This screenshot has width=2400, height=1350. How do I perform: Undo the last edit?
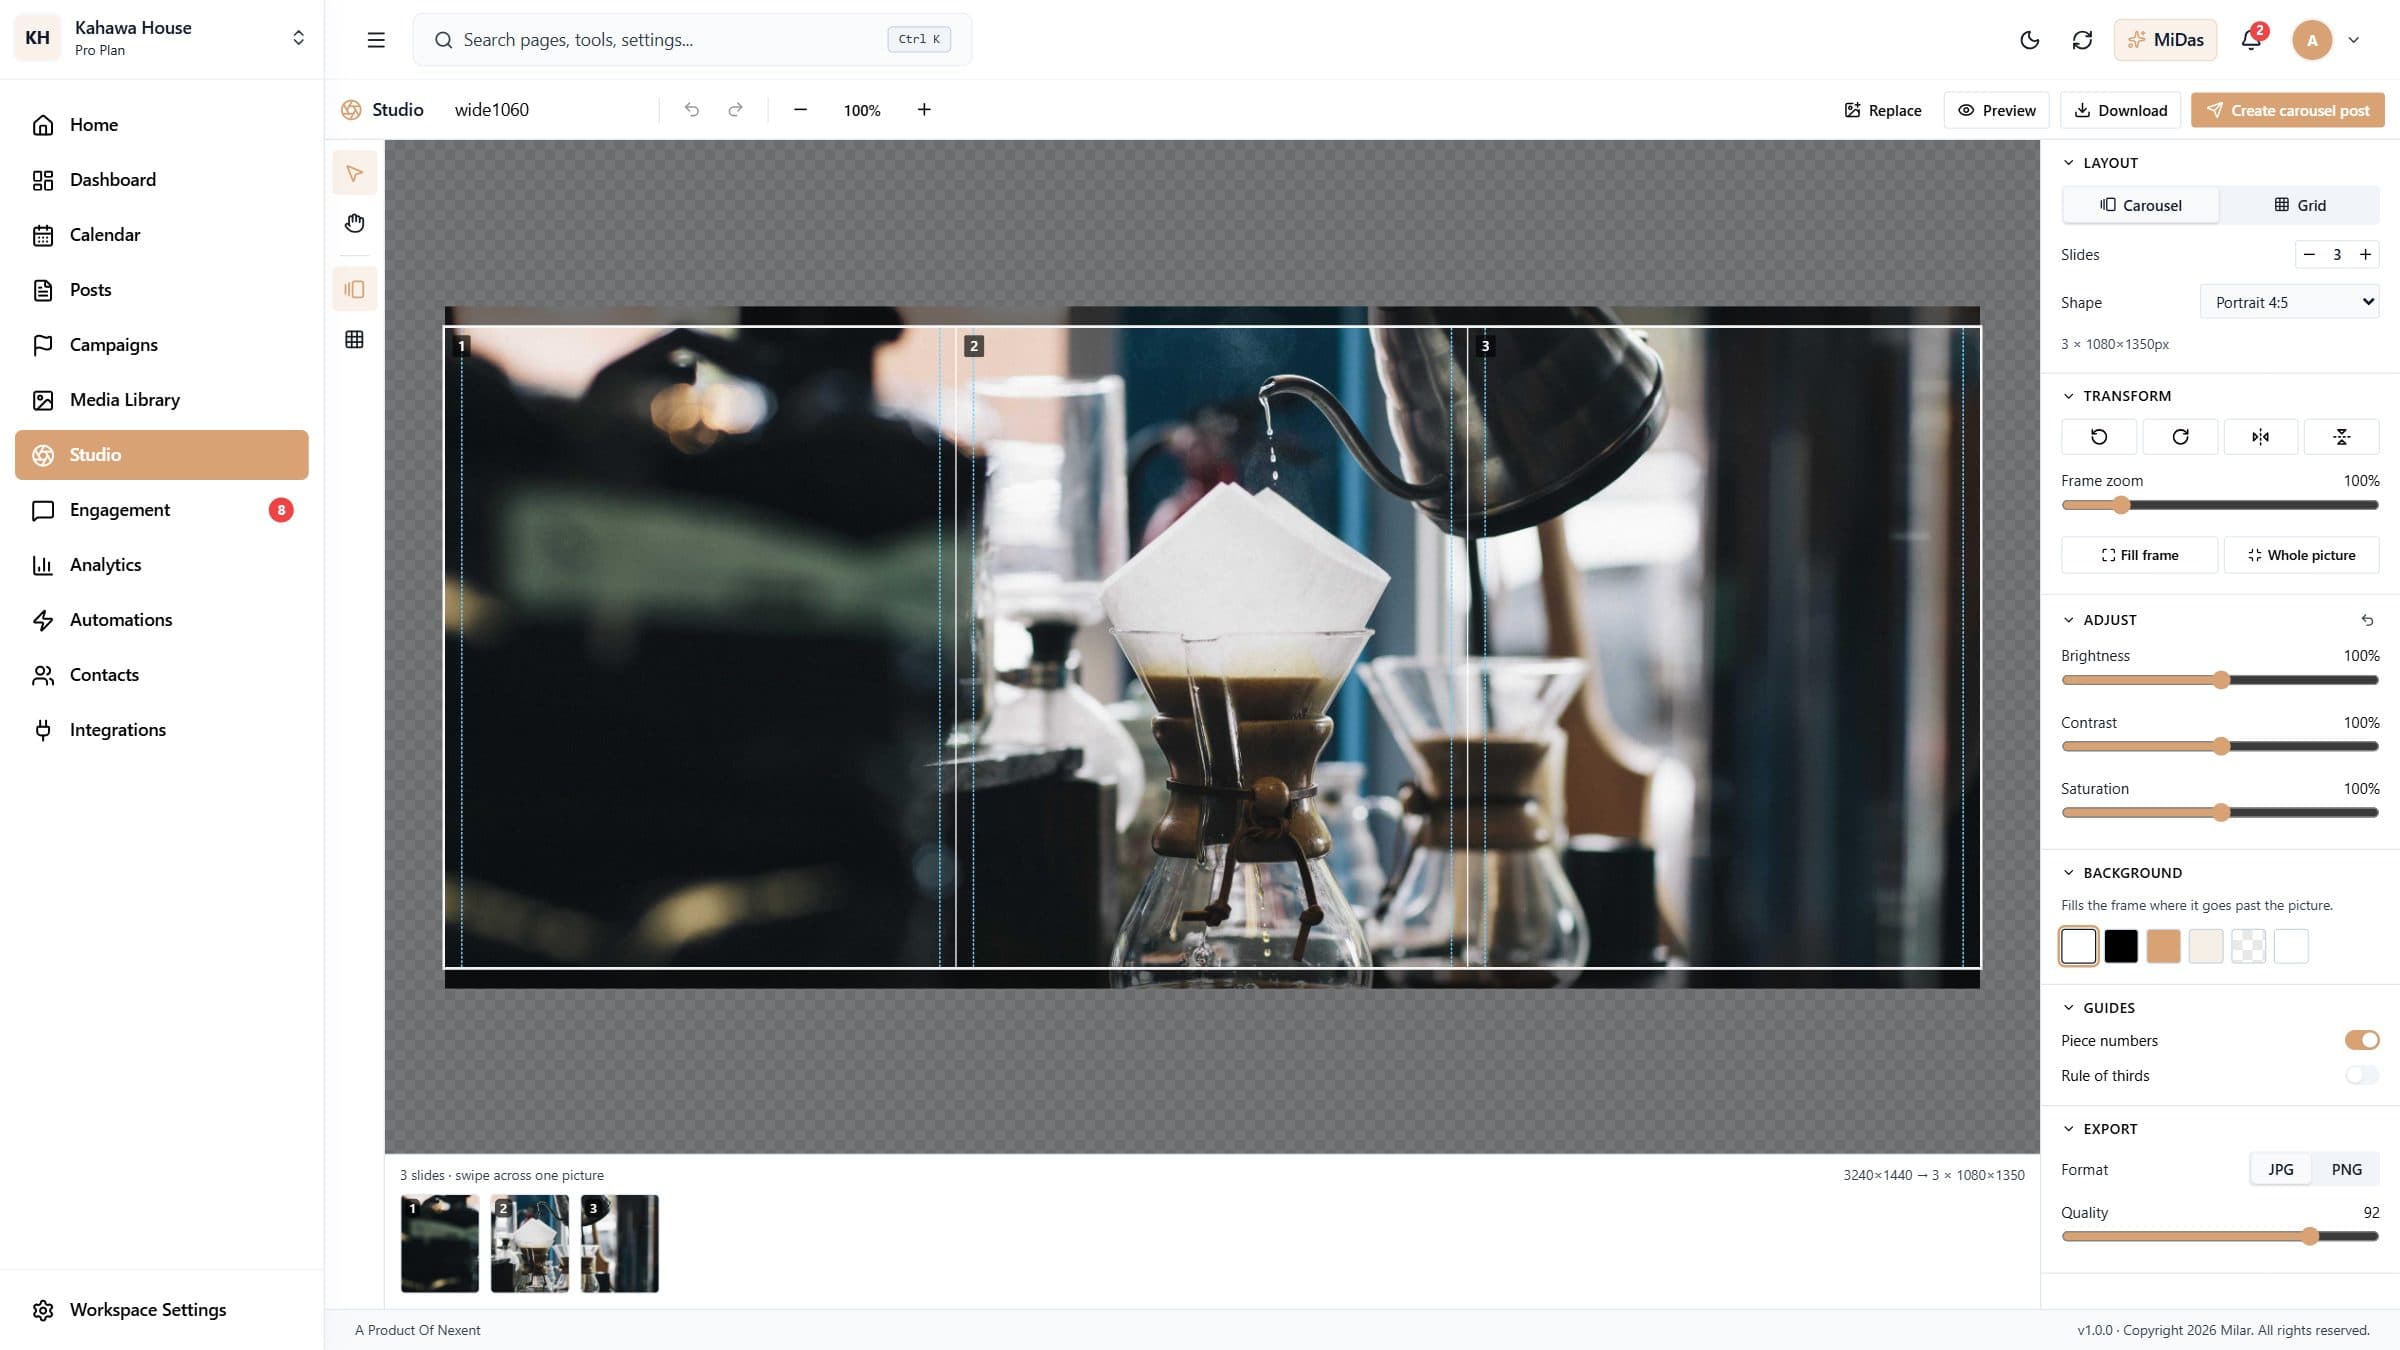pyautogui.click(x=691, y=110)
